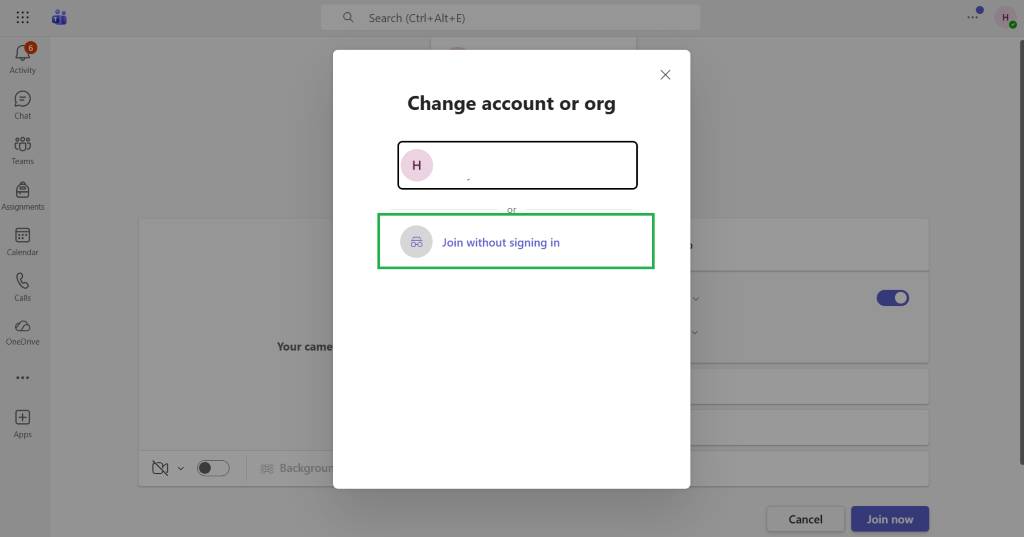This screenshot has width=1024, height=537.
Task: Open the Apps store icon
Action: [x=22, y=423]
